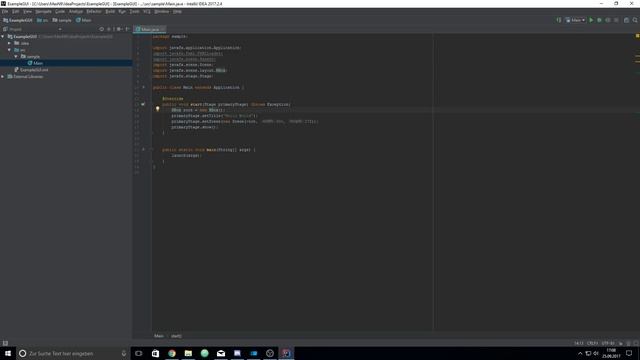Open the Edit menu
The width and height of the screenshot is (640, 360).
(x=16, y=11)
